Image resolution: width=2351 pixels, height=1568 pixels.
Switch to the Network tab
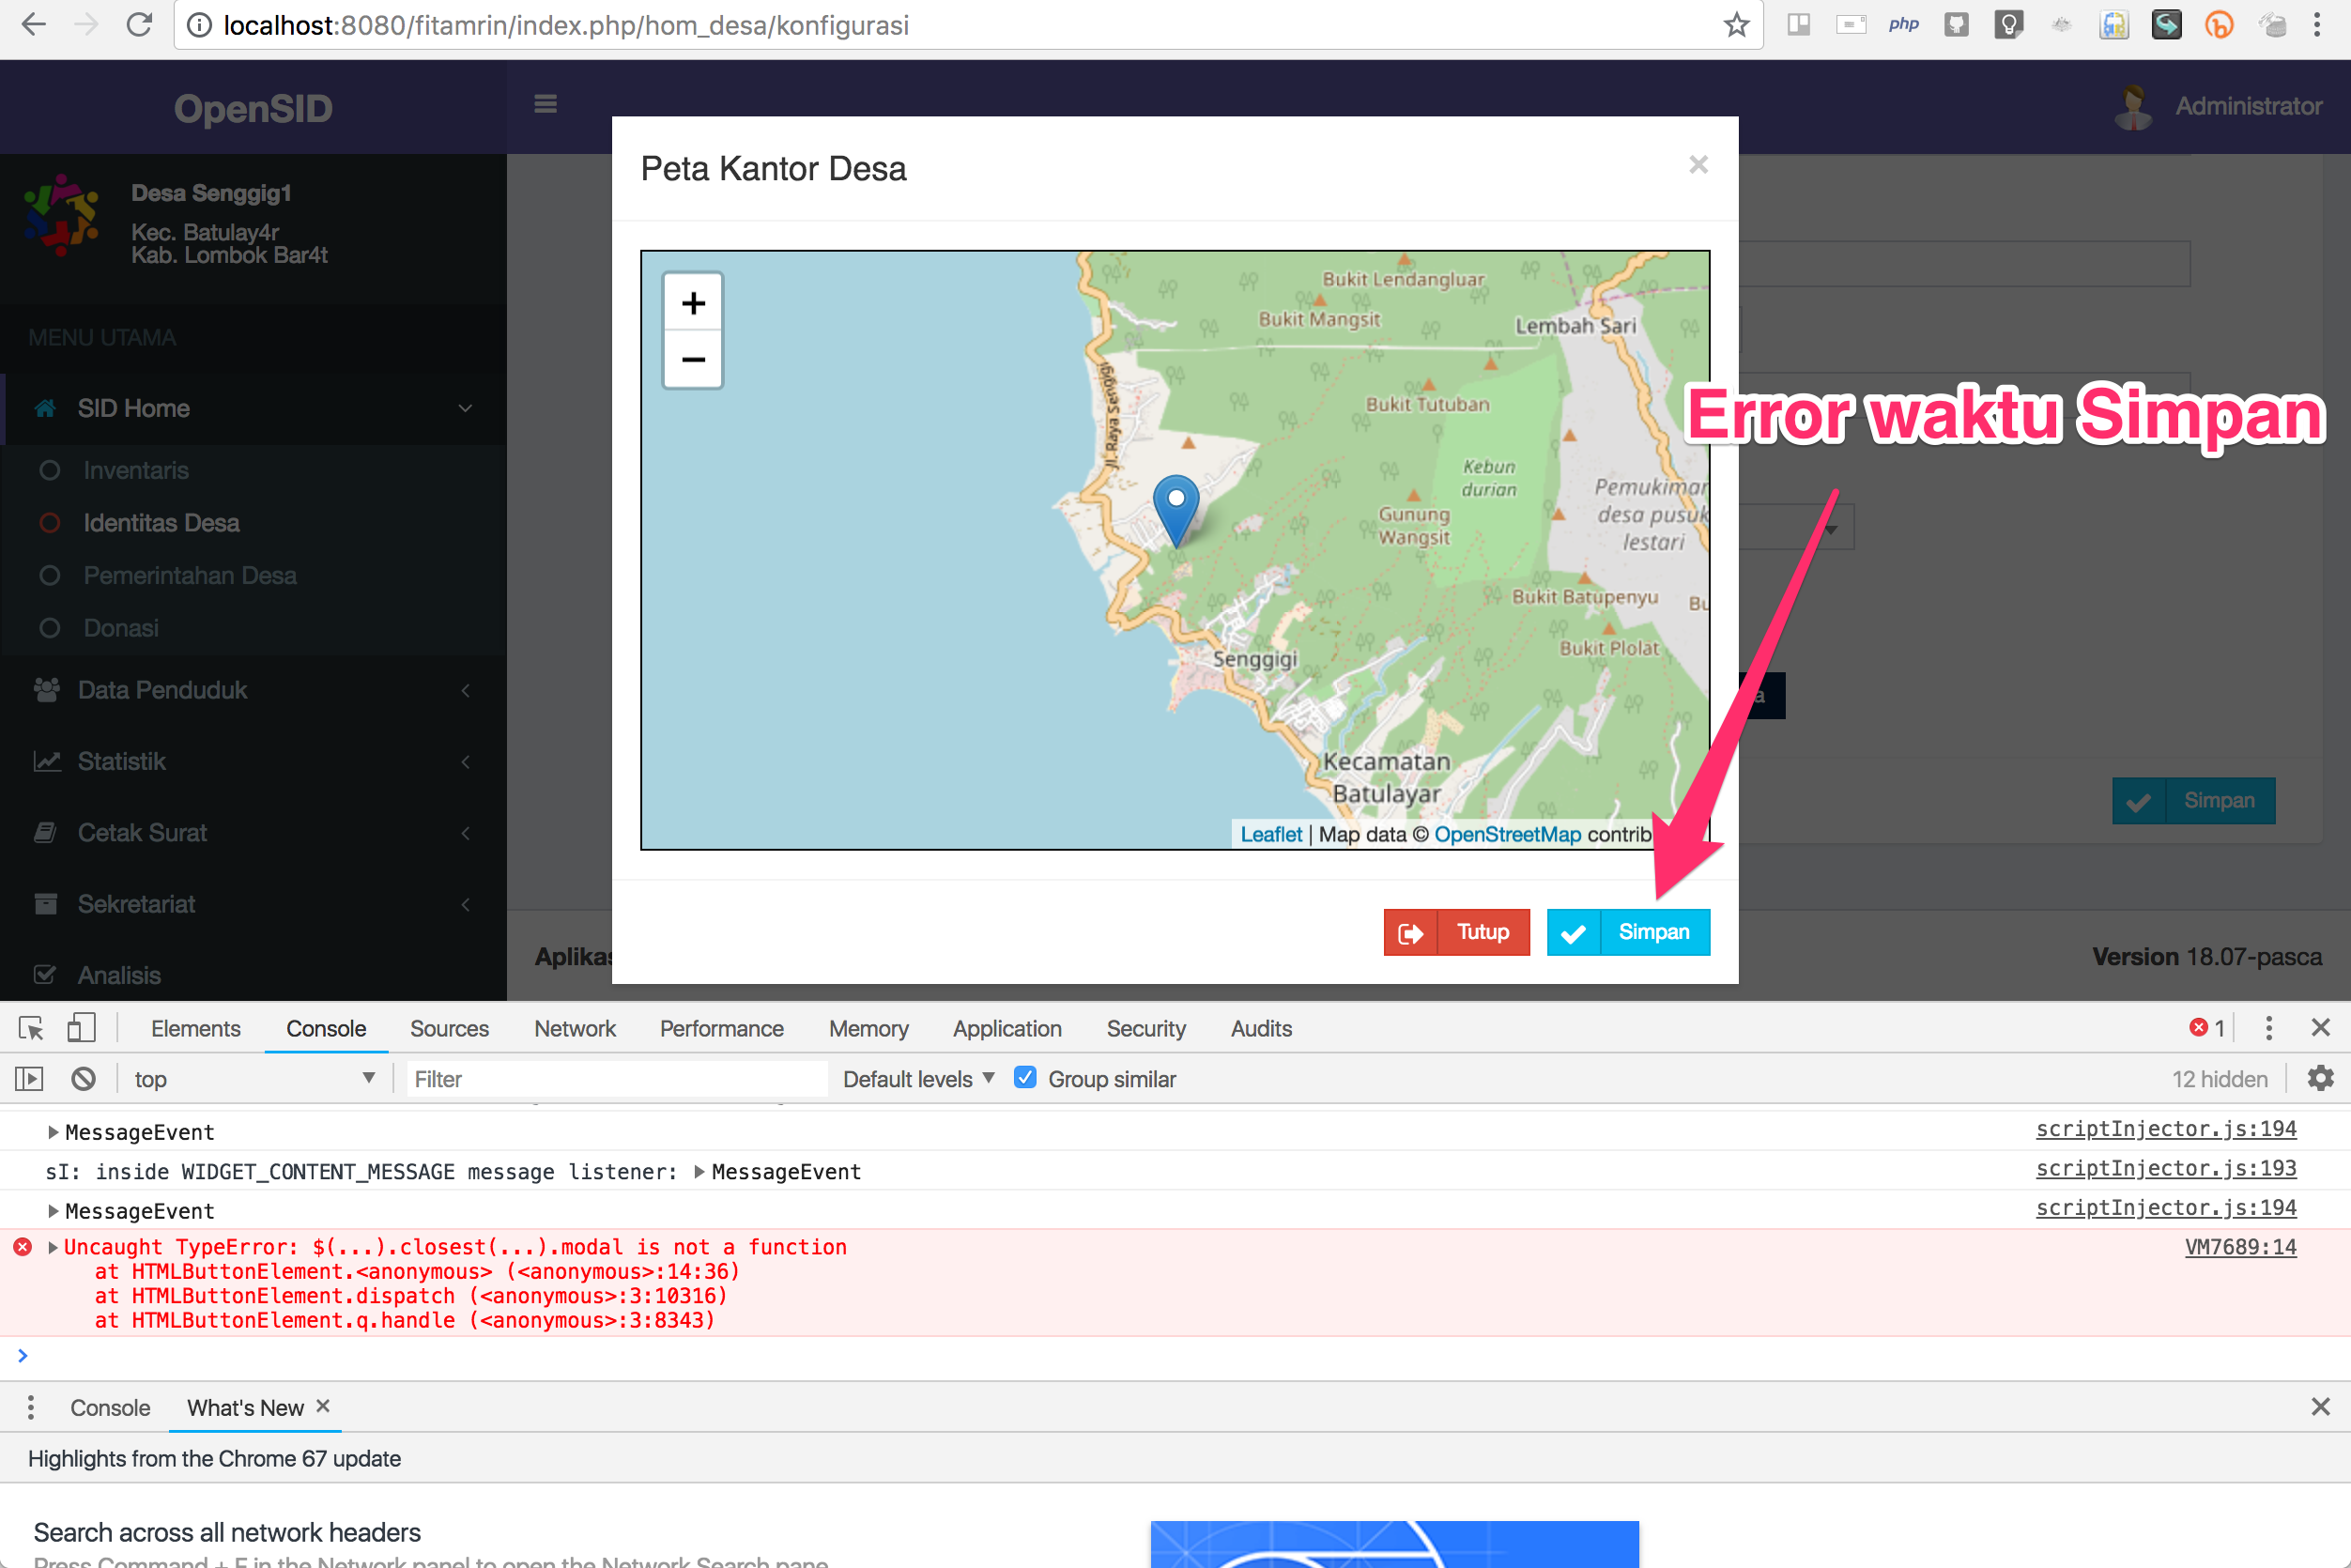(x=575, y=1028)
